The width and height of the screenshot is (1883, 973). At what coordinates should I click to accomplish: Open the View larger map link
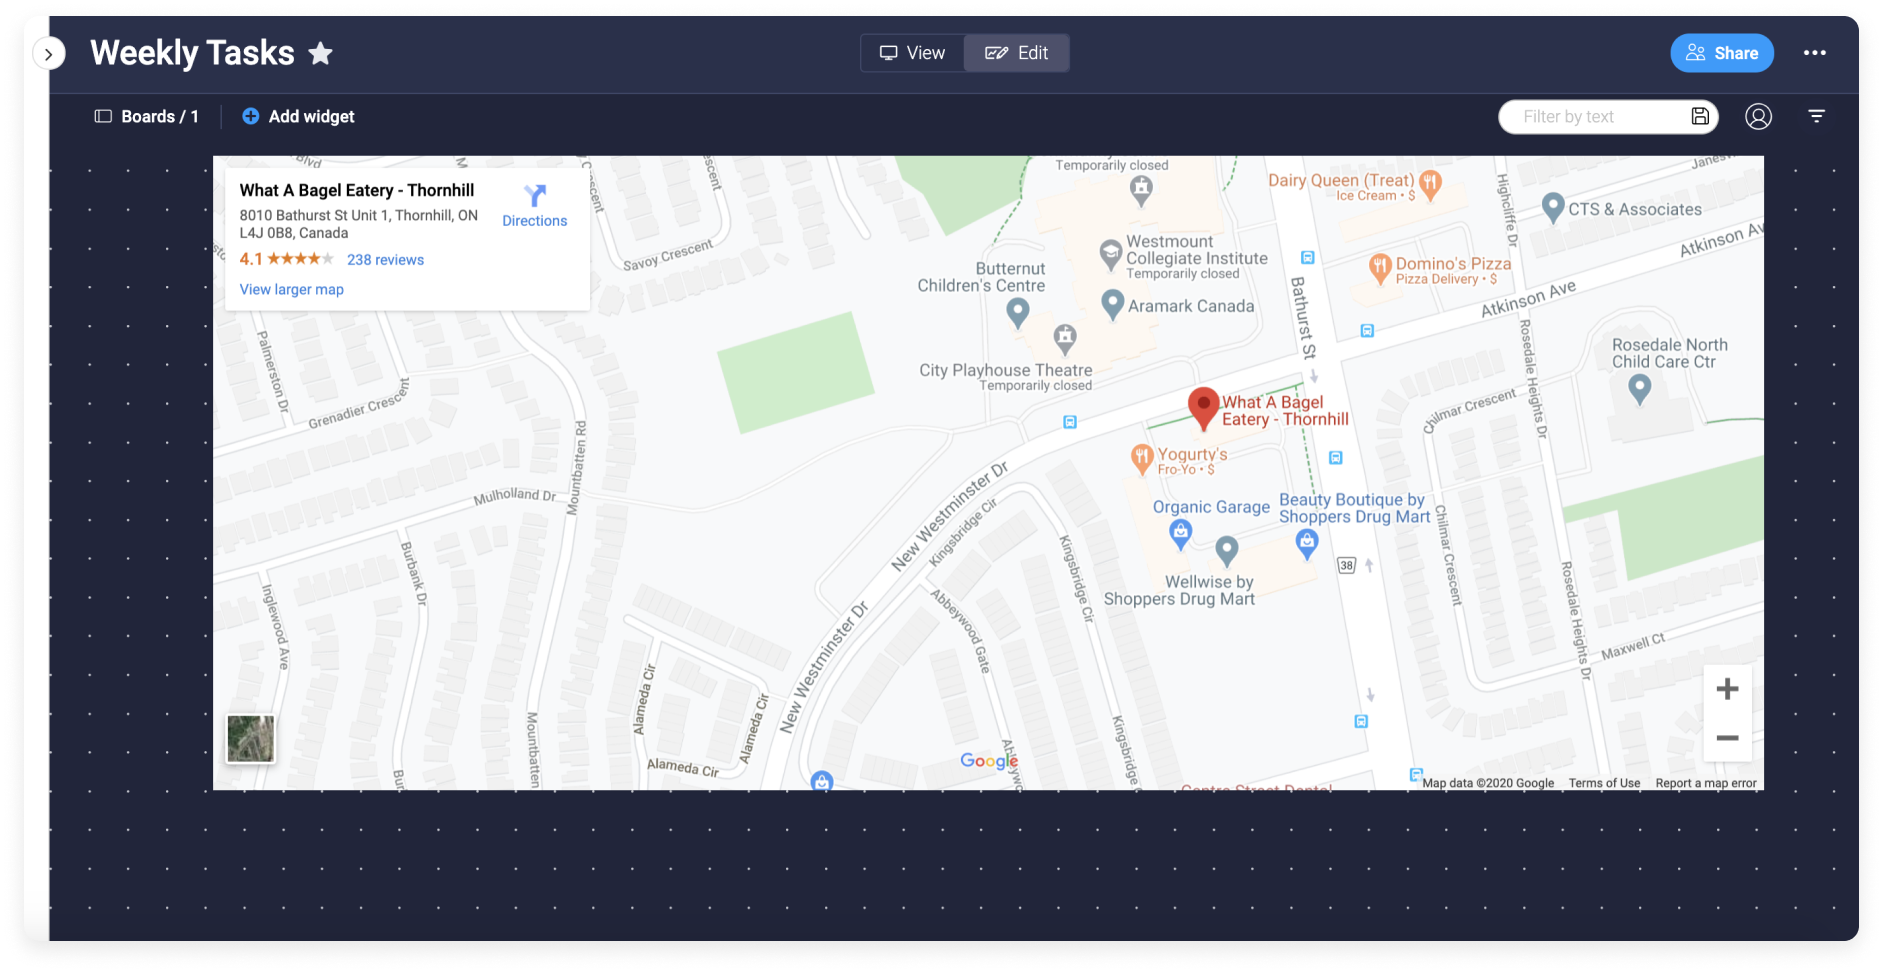point(292,290)
